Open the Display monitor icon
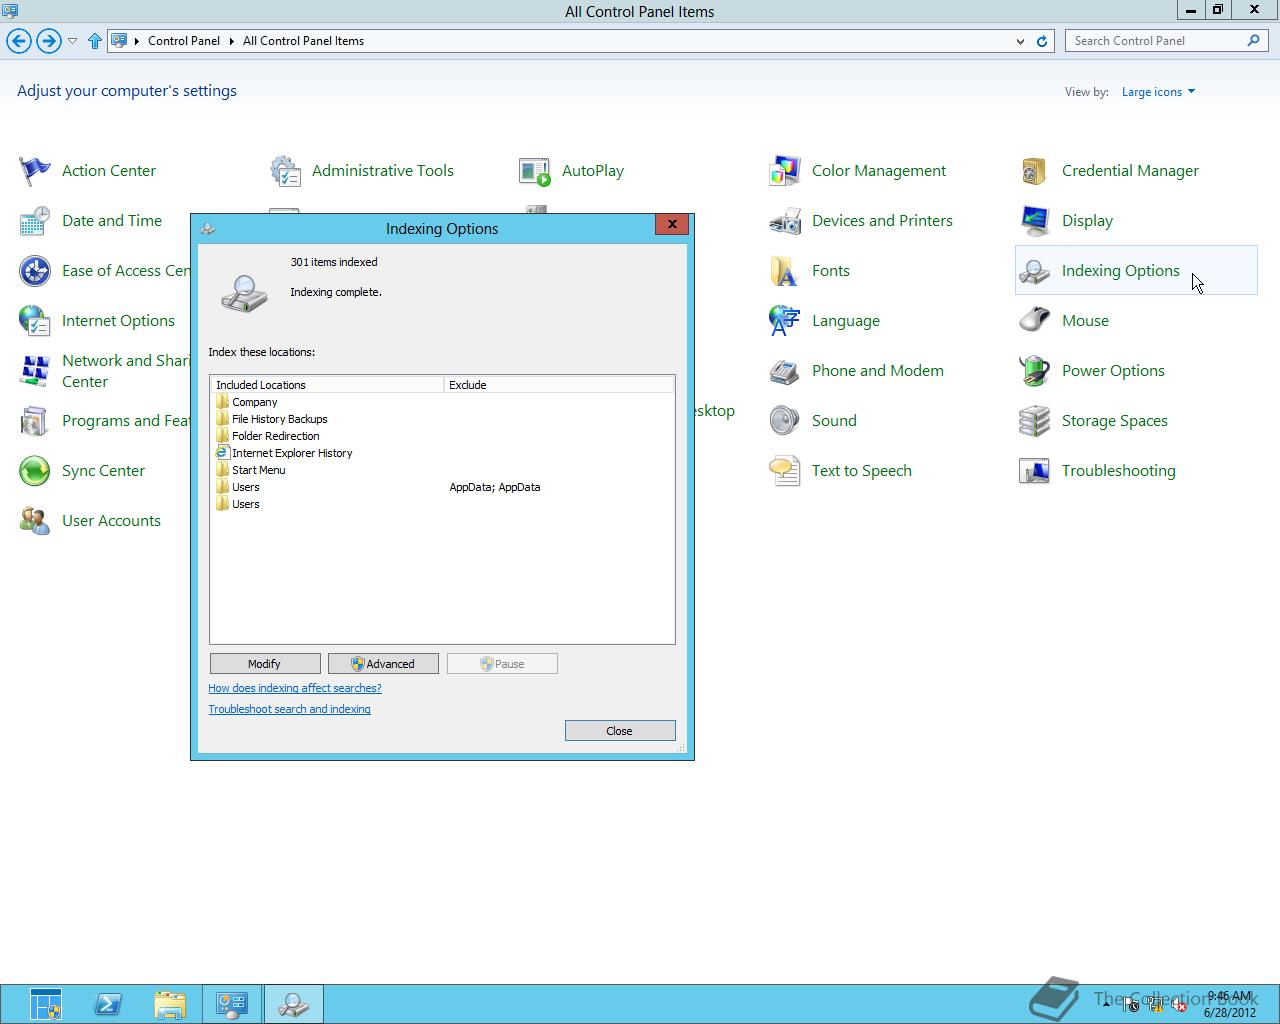This screenshot has height=1024, width=1280. click(1035, 221)
